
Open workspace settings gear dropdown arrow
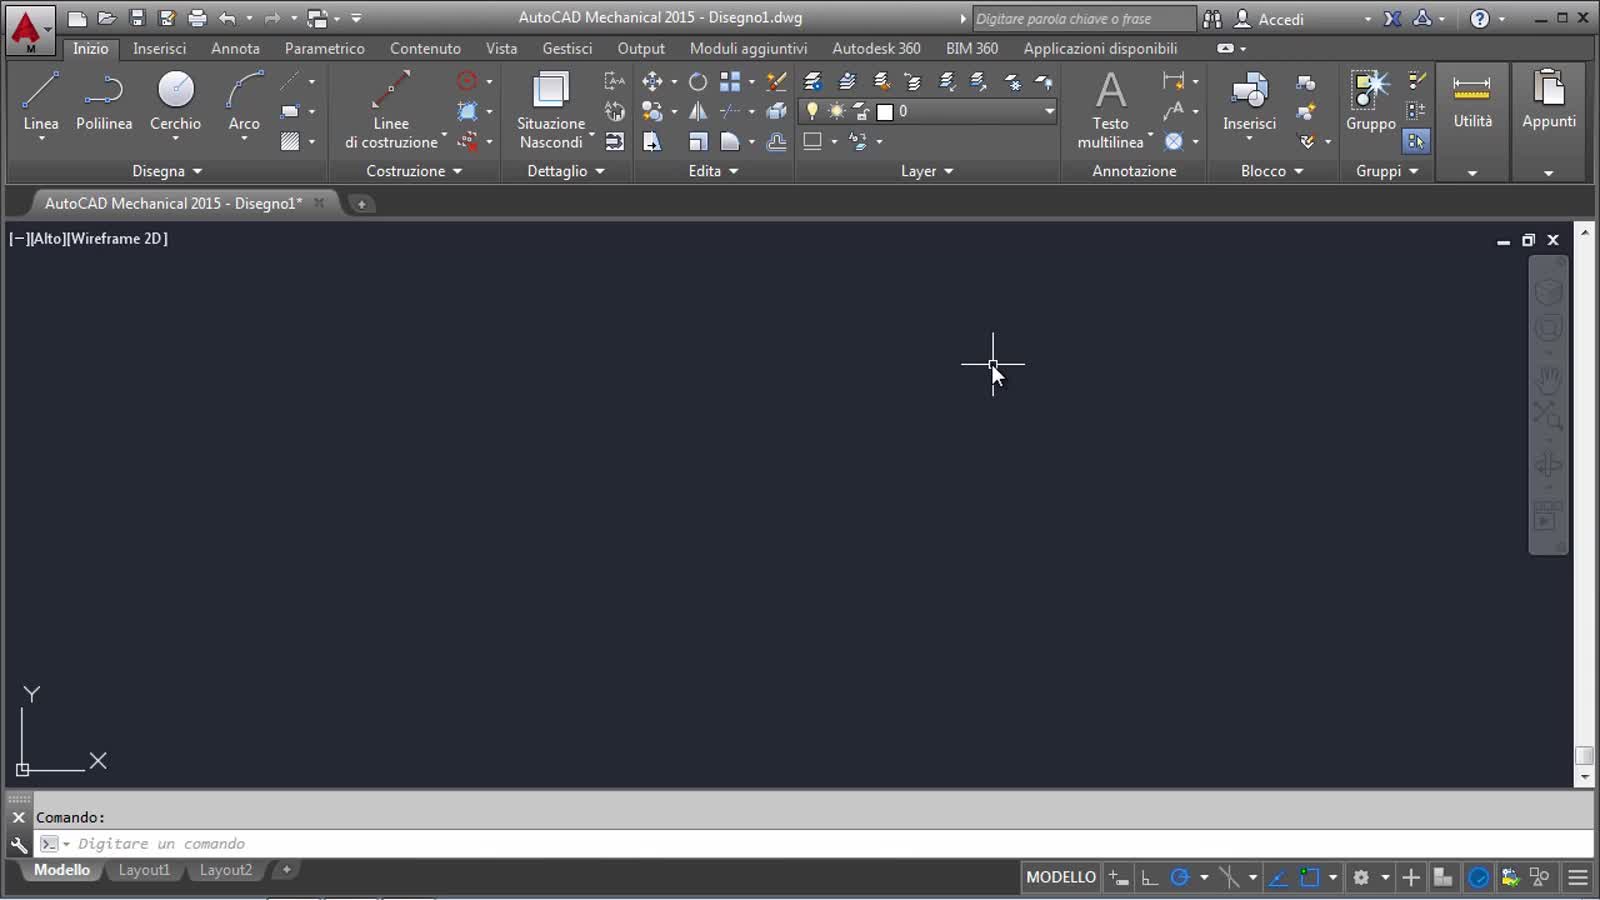[x=1385, y=878]
